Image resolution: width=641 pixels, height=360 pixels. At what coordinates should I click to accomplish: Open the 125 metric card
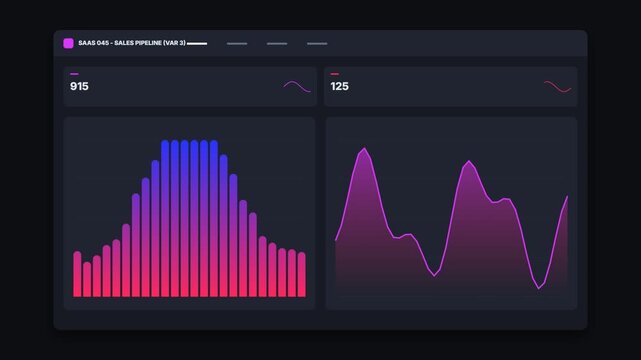(x=450, y=86)
